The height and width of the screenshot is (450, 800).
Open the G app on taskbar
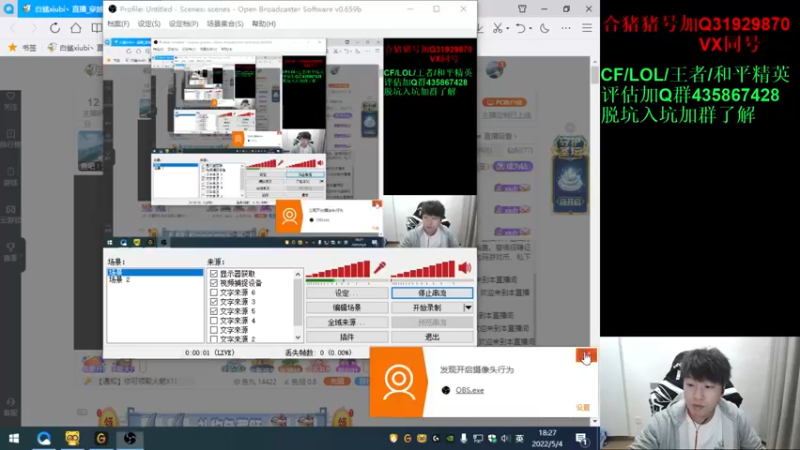(x=101, y=438)
